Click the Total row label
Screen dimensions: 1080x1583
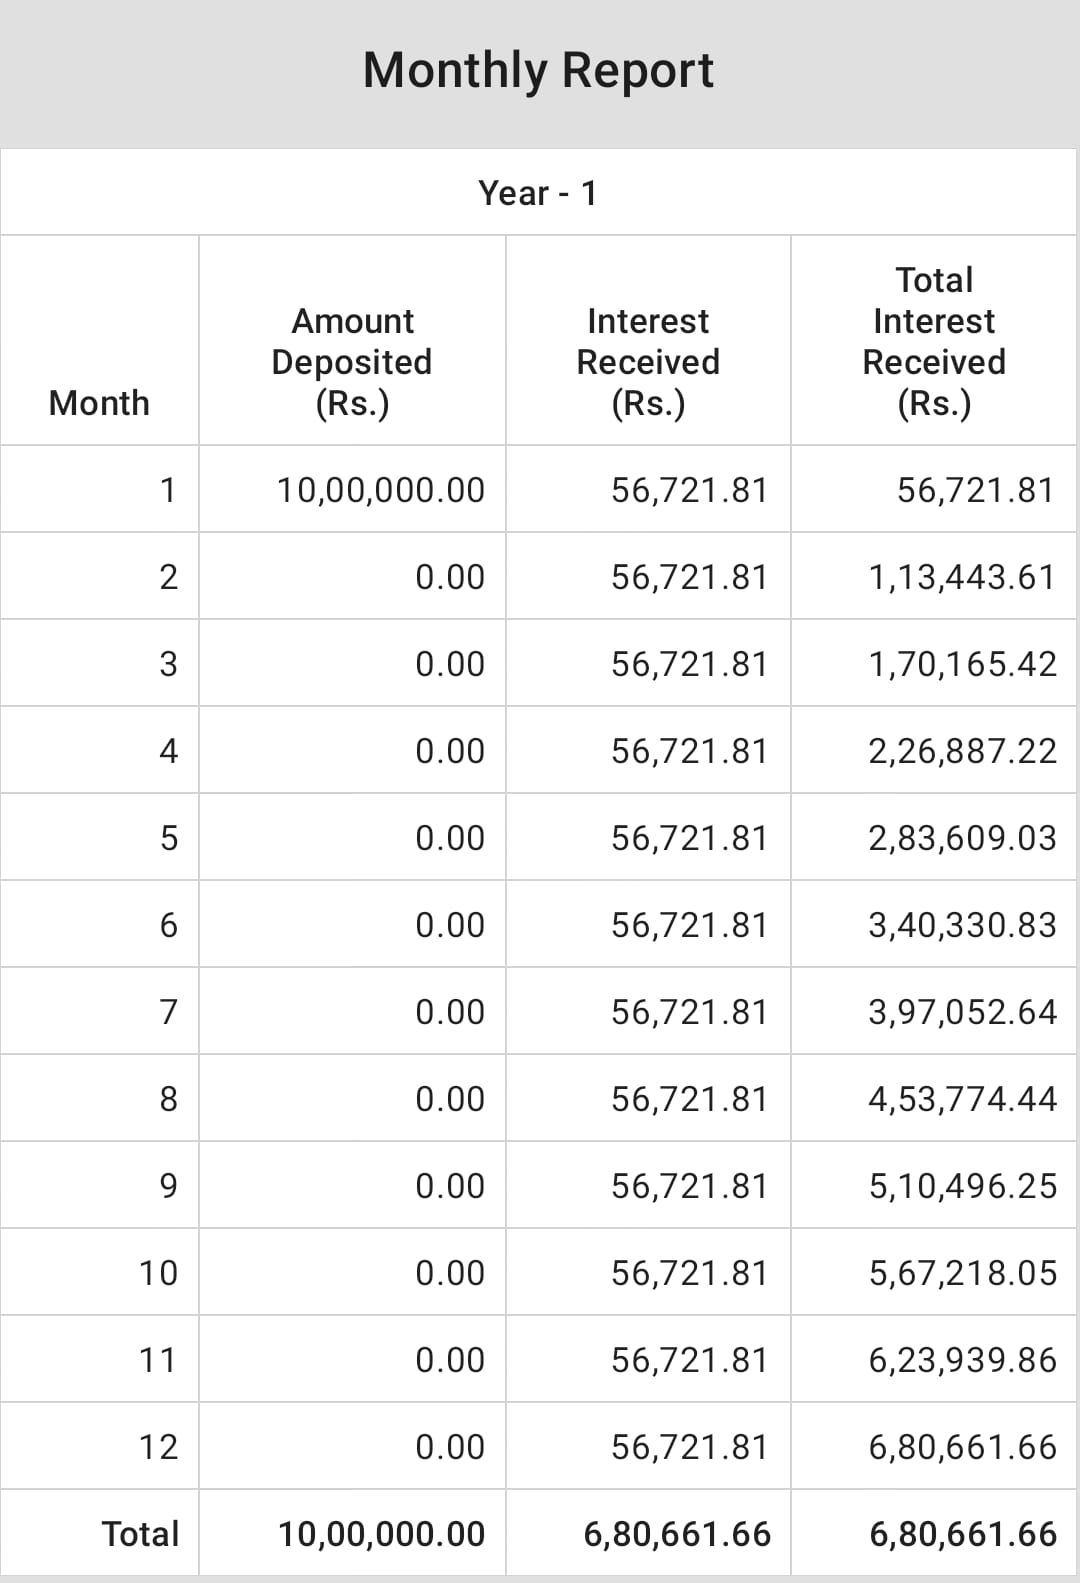140,1534
